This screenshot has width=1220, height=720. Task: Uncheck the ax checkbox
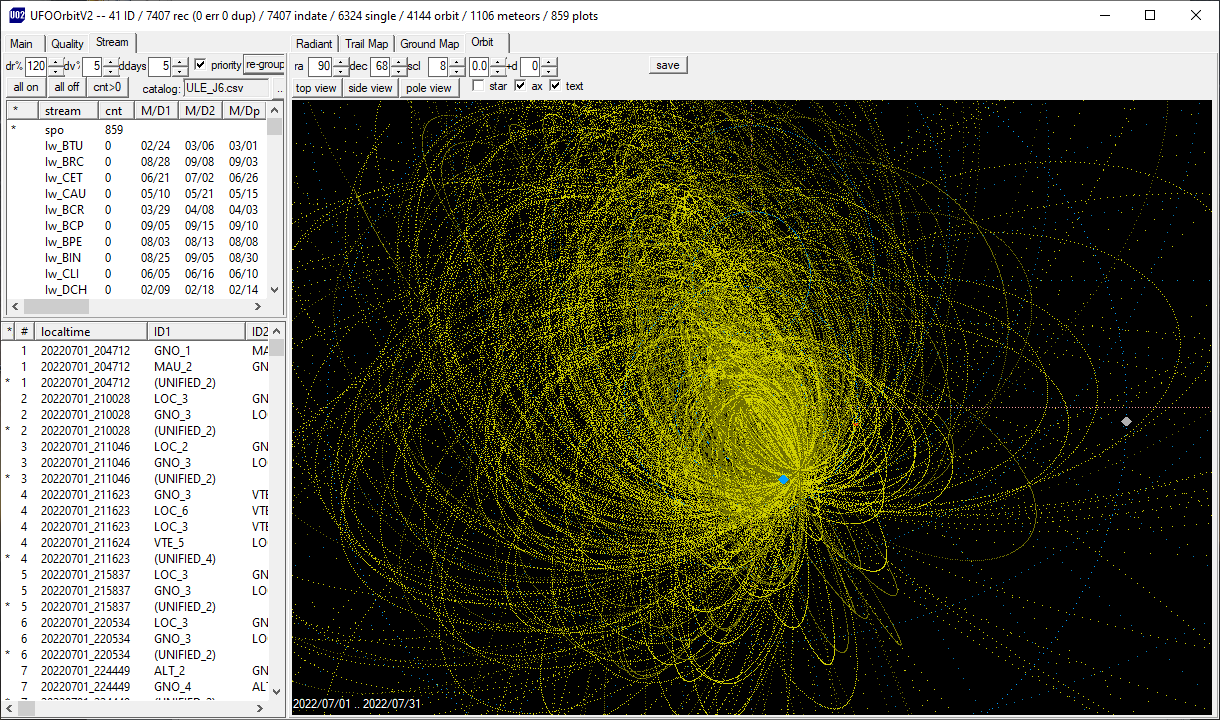click(x=520, y=86)
